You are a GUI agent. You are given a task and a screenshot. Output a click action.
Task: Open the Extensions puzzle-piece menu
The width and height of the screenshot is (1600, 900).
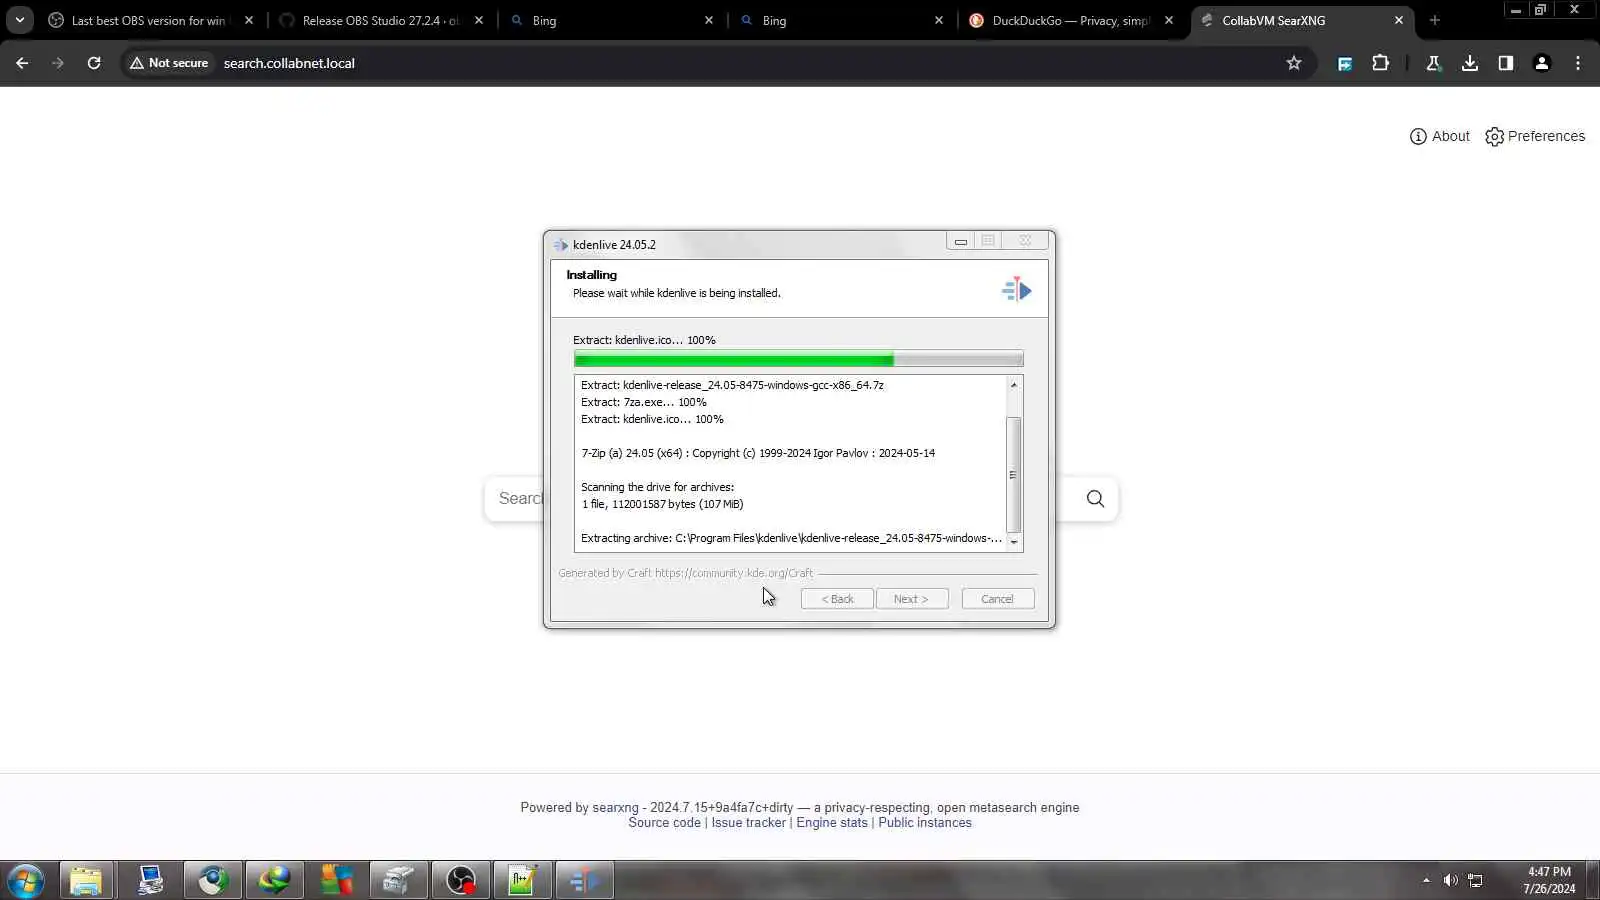tap(1381, 63)
